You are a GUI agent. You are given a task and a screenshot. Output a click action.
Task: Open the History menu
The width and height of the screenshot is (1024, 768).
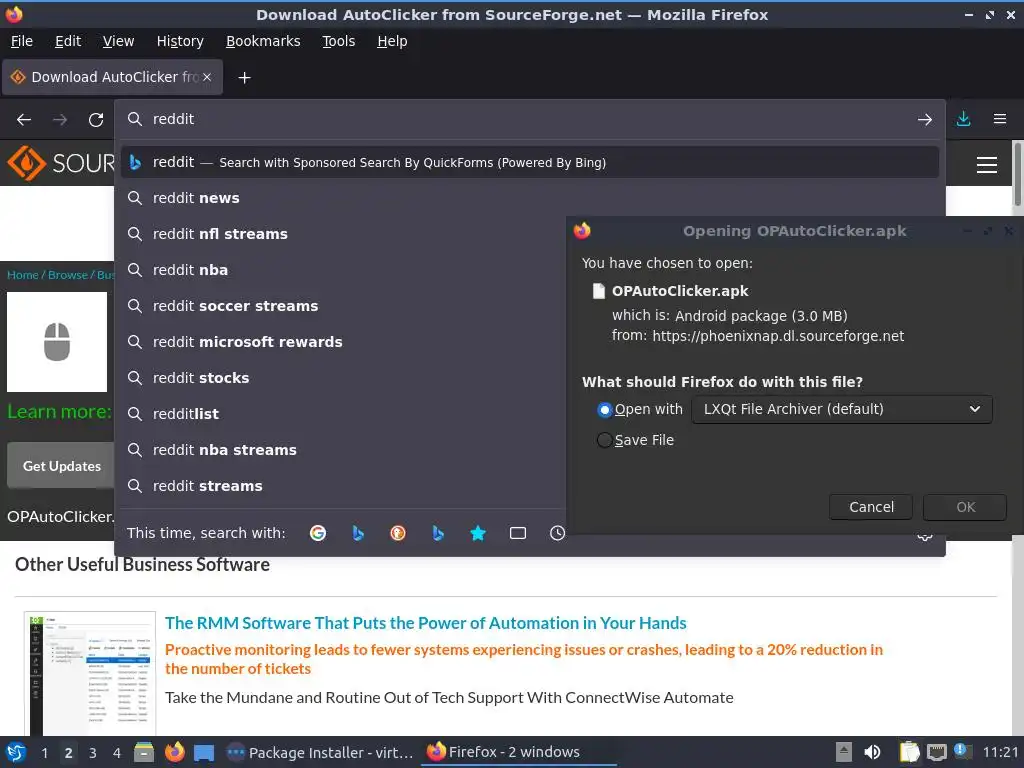pyautogui.click(x=180, y=41)
